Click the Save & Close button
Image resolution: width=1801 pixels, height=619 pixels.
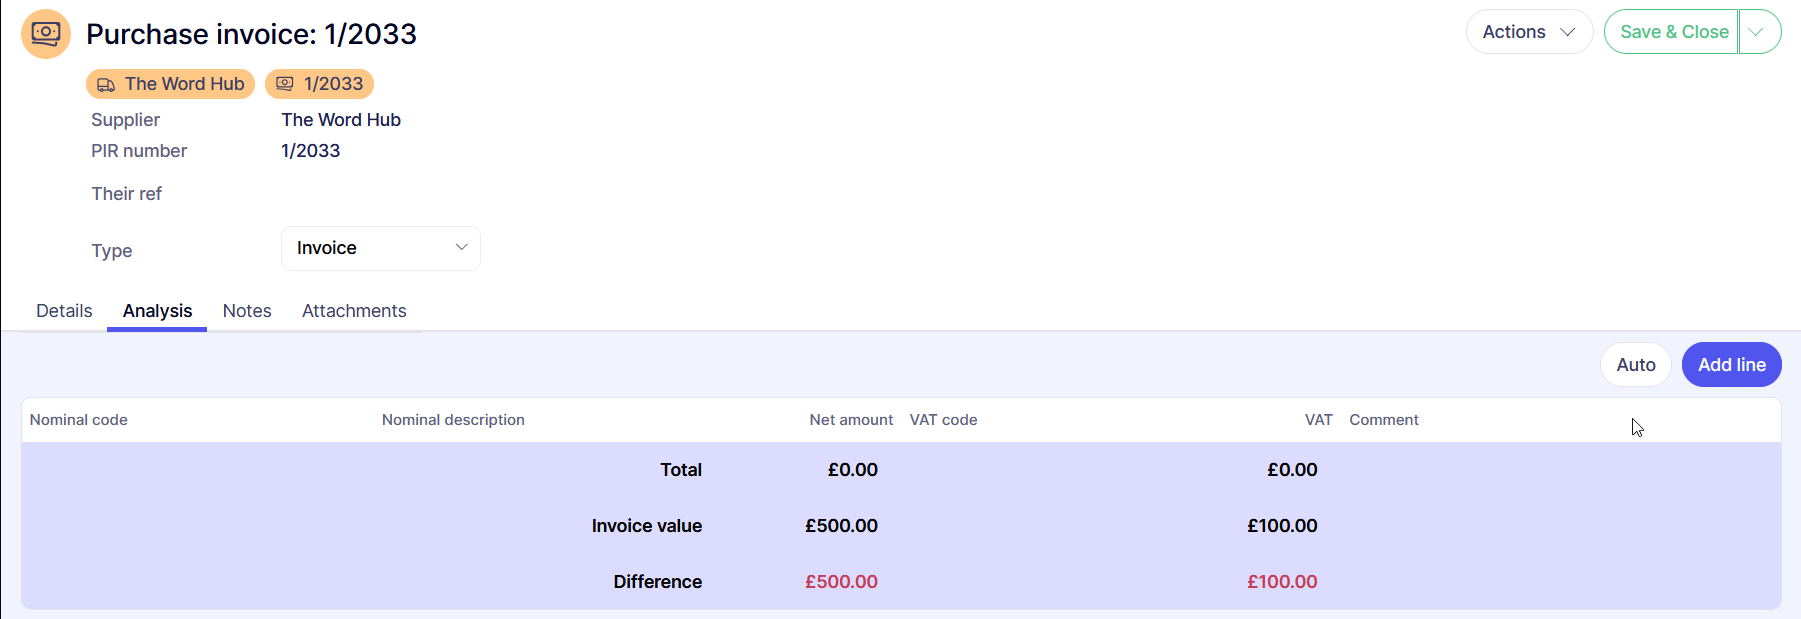pyautogui.click(x=1672, y=32)
